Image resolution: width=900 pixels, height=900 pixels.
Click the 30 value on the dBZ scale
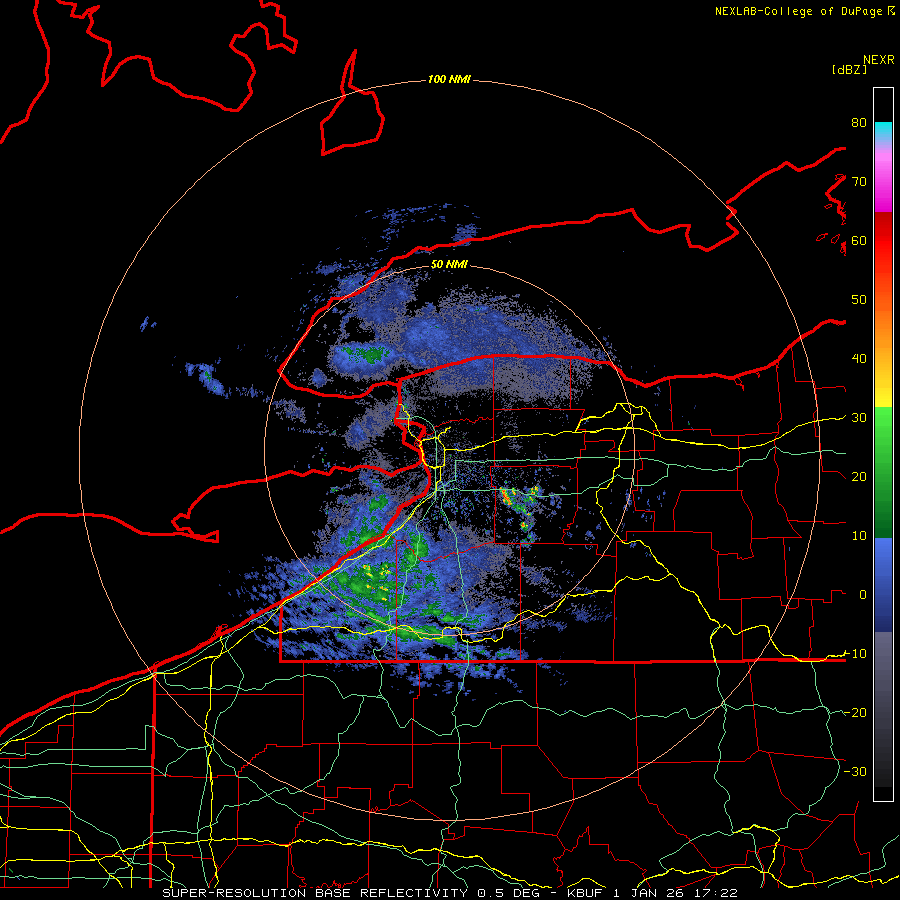[x=859, y=418]
